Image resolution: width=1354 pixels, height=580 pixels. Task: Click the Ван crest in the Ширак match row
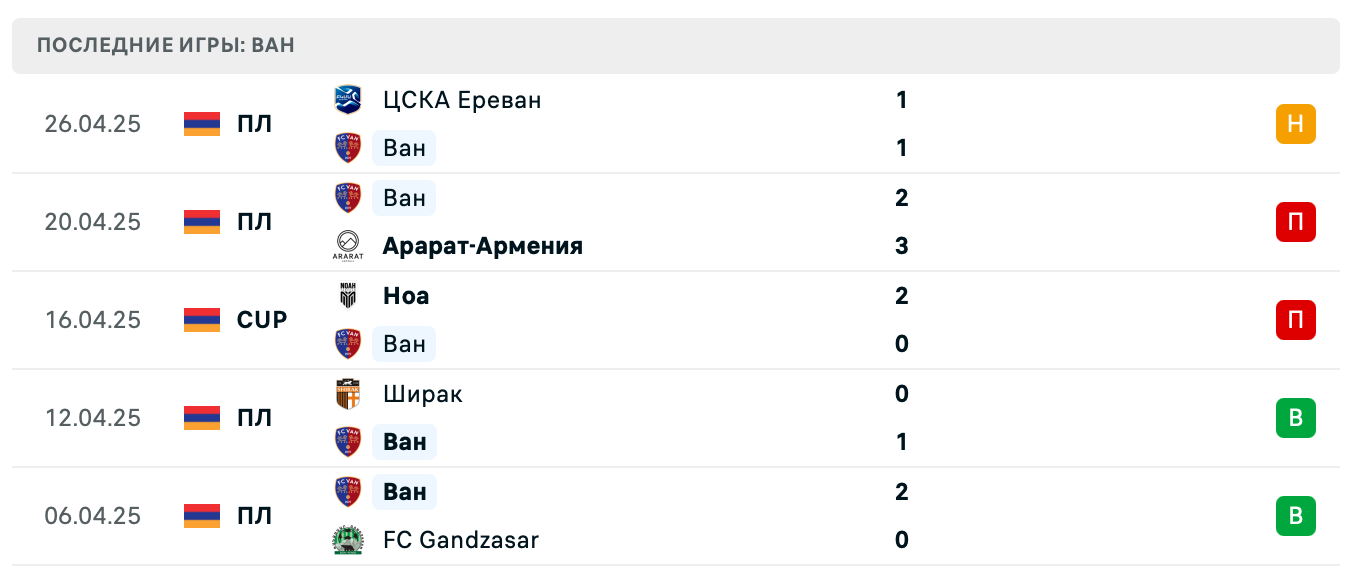[348, 442]
